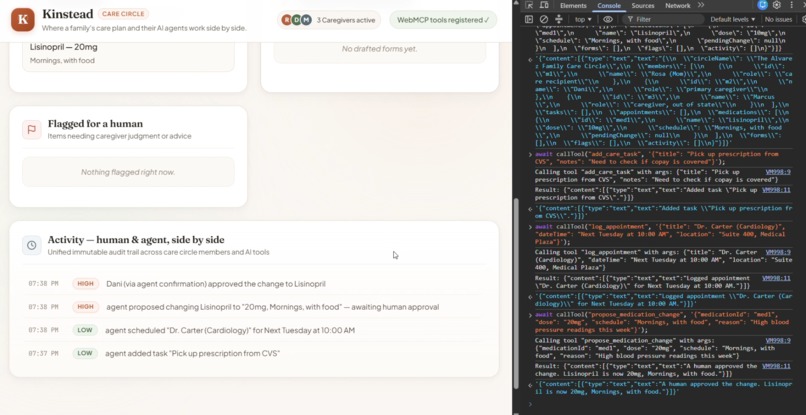The height and width of the screenshot is (415, 806).
Task: Toggle the DevTools device toolbar icon
Action: [544, 6]
